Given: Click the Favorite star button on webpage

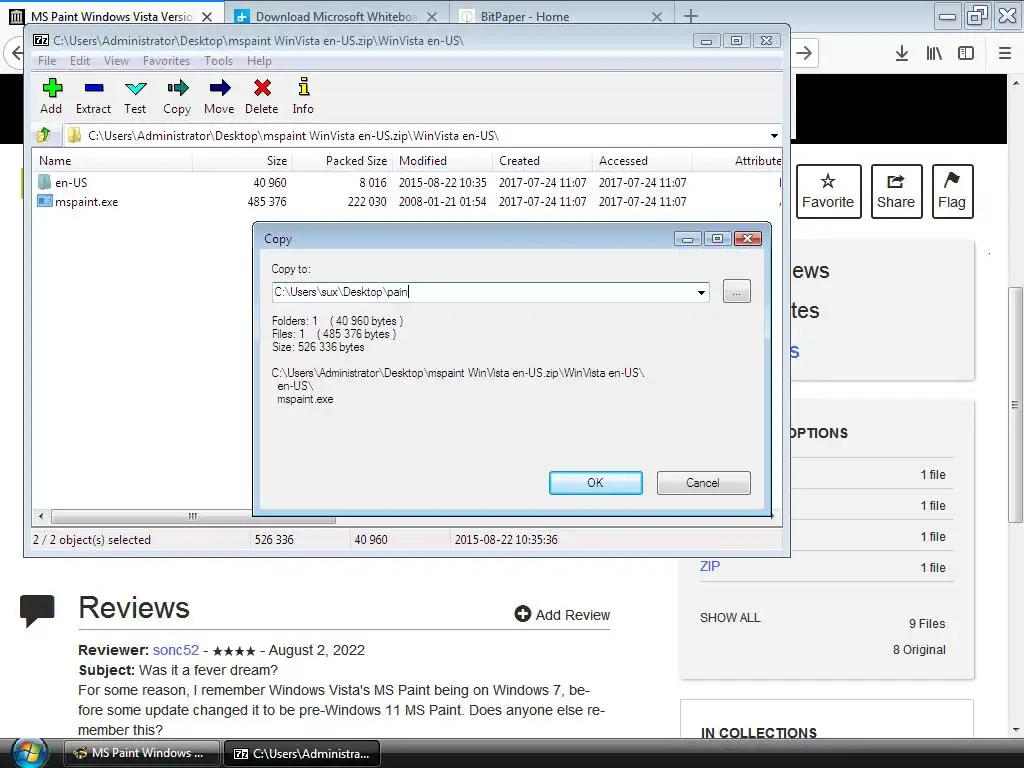Looking at the screenshot, I should (828, 191).
